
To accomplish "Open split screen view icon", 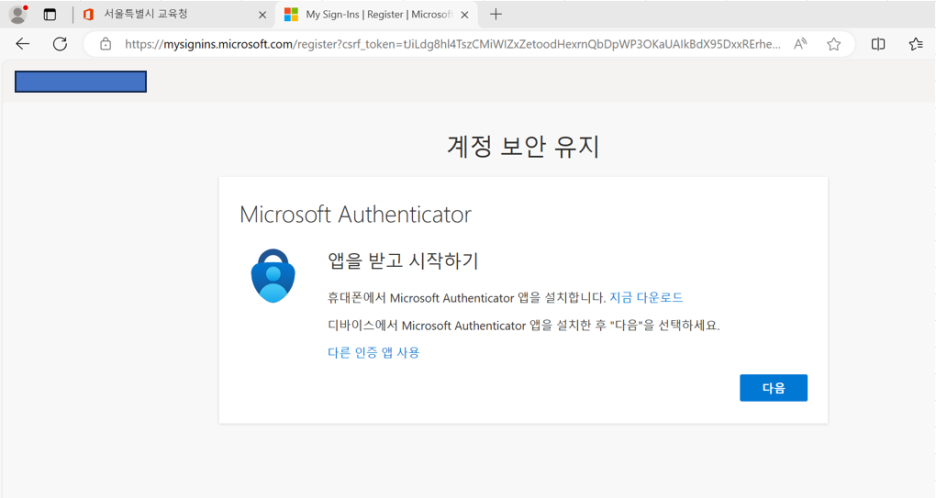I will [x=878, y=44].
